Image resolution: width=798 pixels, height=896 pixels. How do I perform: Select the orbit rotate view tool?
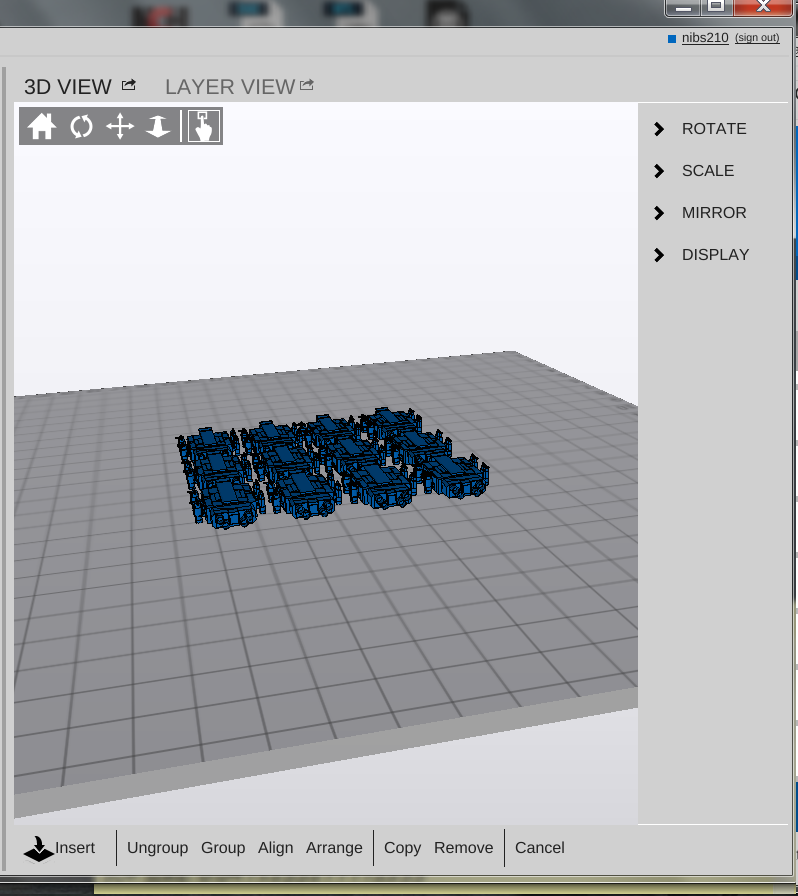pos(81,126)
